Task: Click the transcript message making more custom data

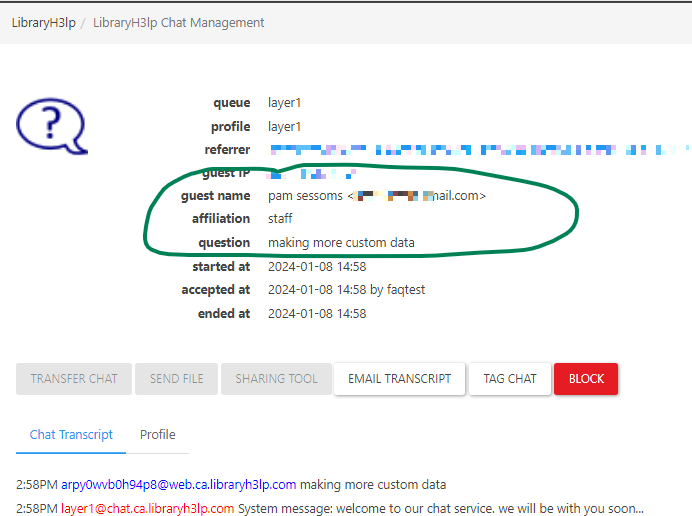Action: coord(373,485)
